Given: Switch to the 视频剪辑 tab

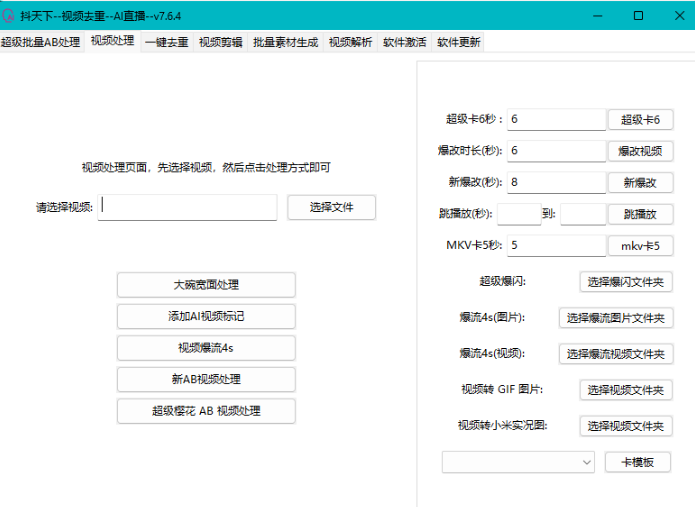Looking at the screenshot, I should 220,42.
